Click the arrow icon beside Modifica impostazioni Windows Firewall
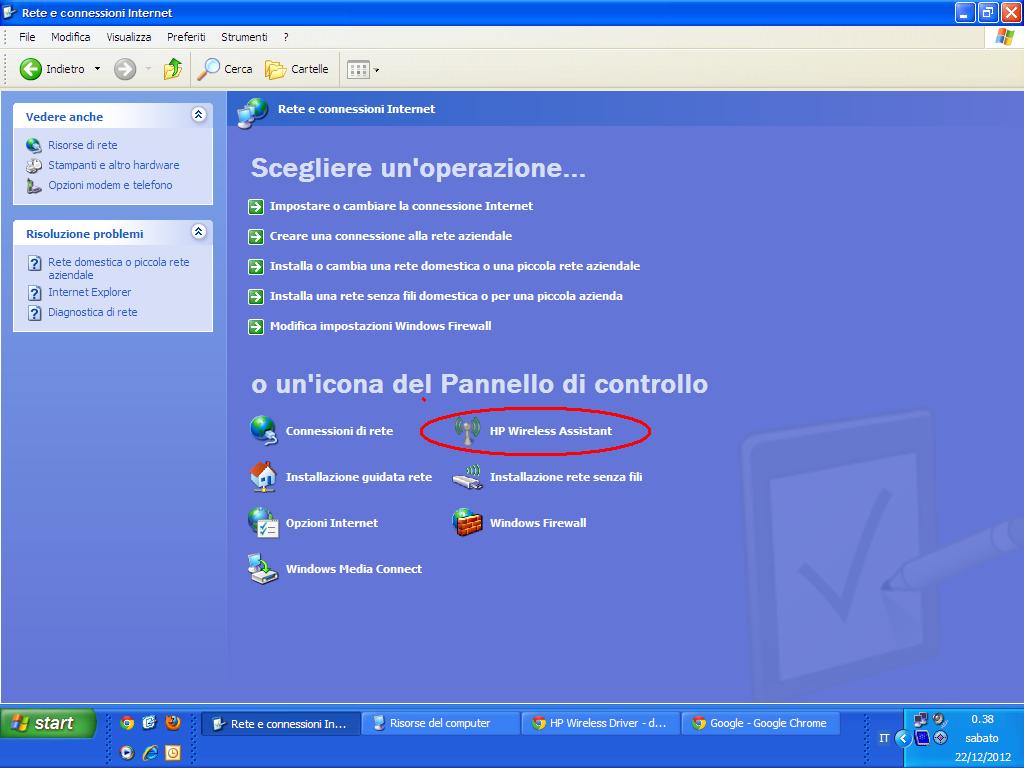The image size is (1024, 768). (256, 327)
